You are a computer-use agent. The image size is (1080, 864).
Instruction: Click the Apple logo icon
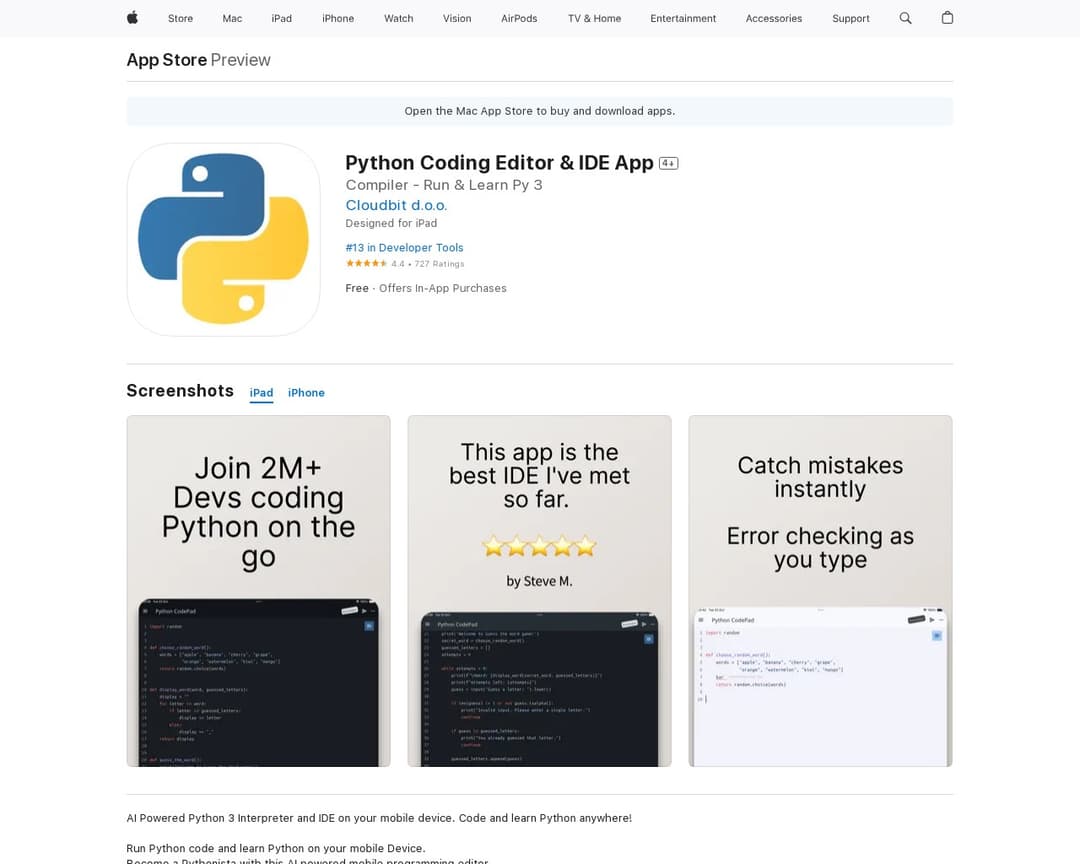pos(132,18)
